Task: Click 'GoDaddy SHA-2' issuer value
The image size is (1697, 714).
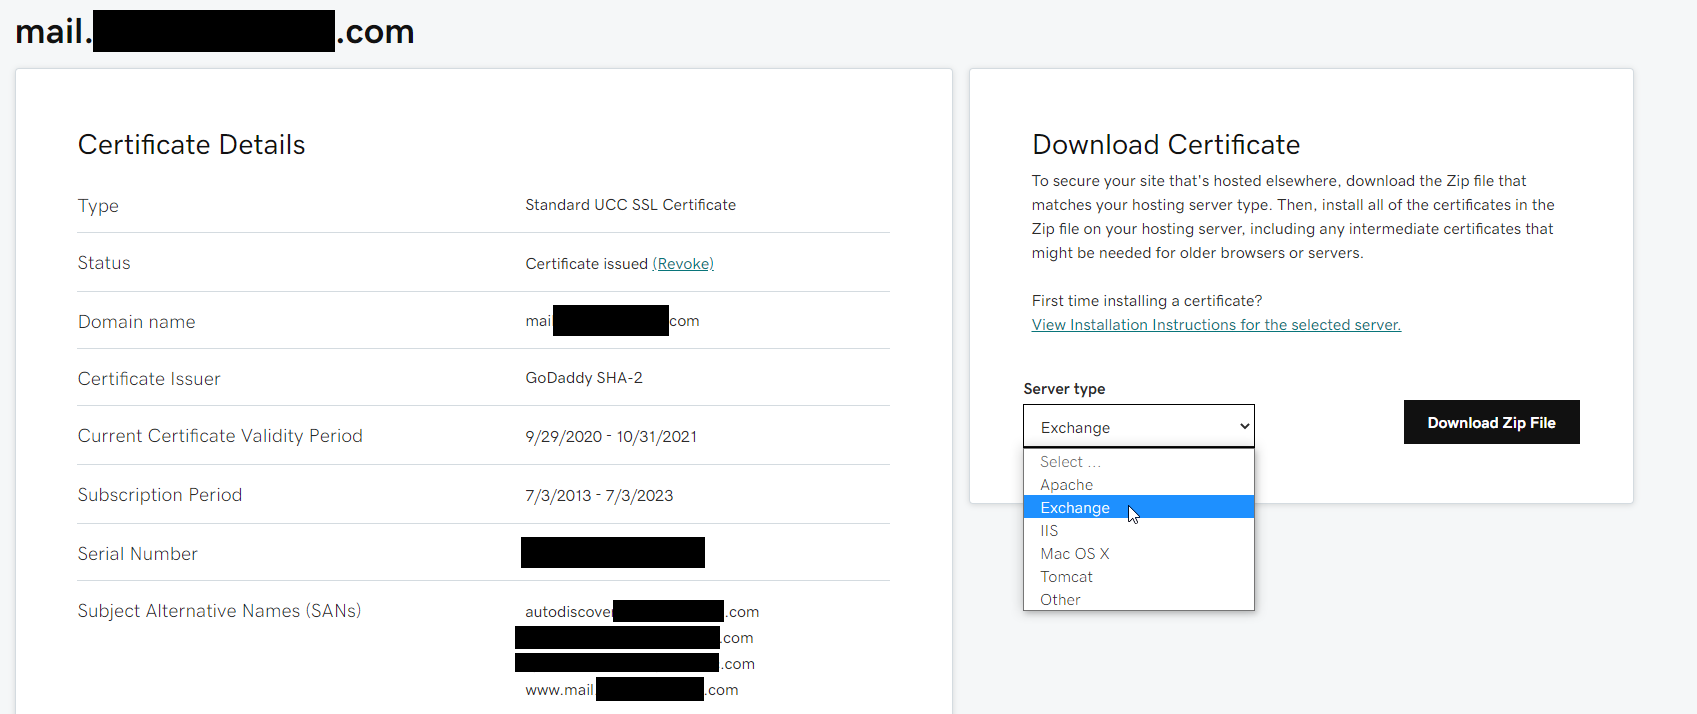Action: point(584,378)
